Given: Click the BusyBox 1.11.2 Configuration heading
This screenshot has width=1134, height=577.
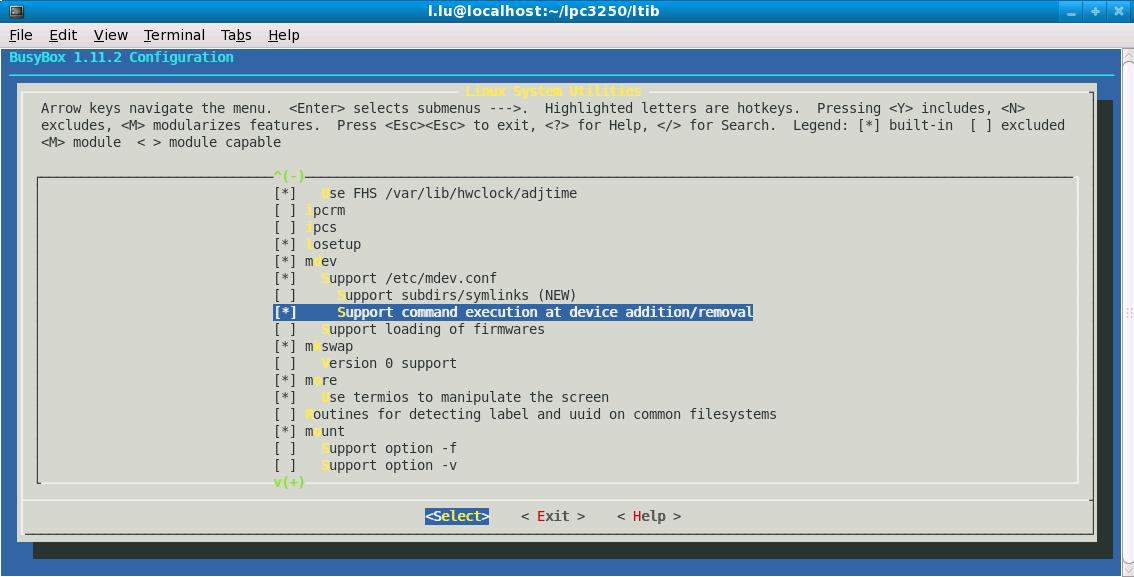Looking at the screenshot, I should (122, 57).
